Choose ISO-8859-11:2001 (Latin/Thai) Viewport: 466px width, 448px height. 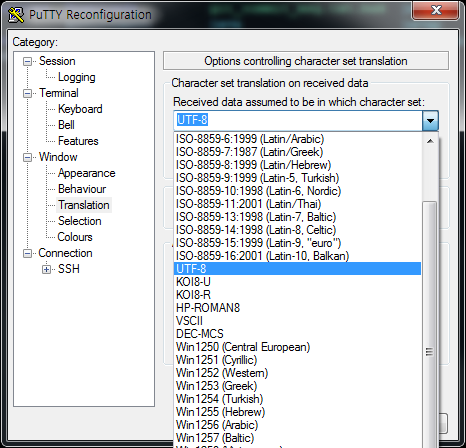pyautogui.click(x=297, y=204)
